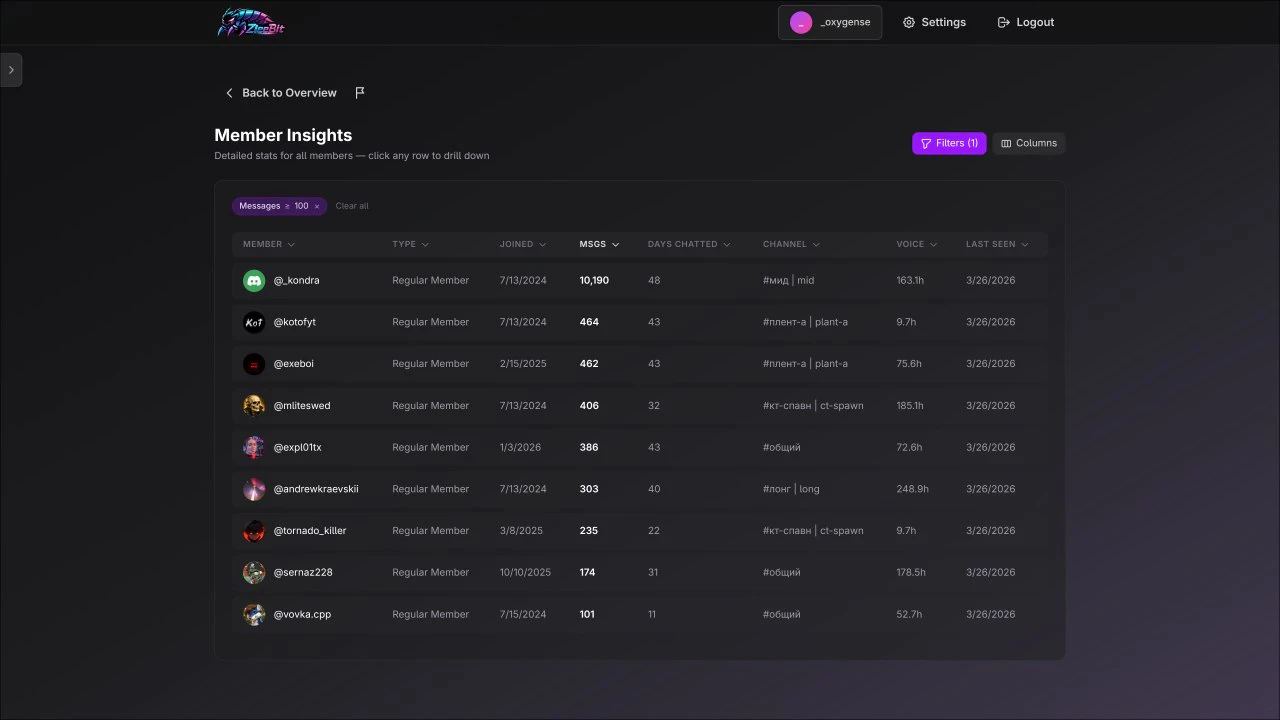Click the #мид | mid channel cell
This screenshot has height=720, width=1280.
pos(789,281)
